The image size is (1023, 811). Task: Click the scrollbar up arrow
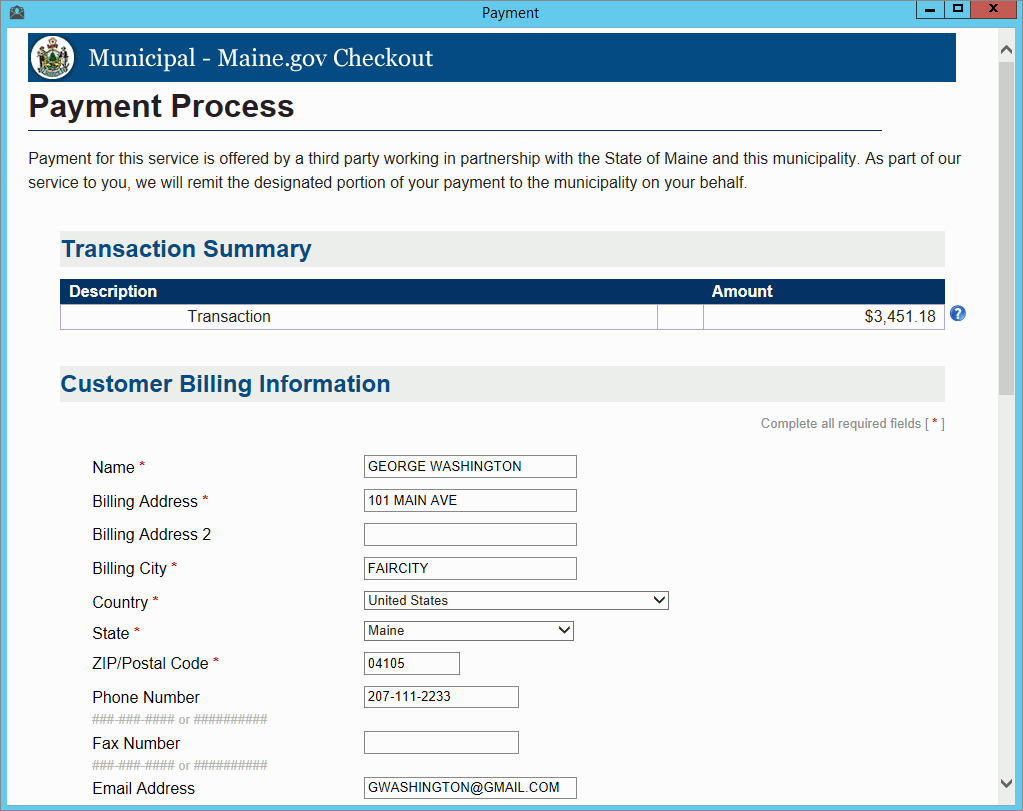1007,48
